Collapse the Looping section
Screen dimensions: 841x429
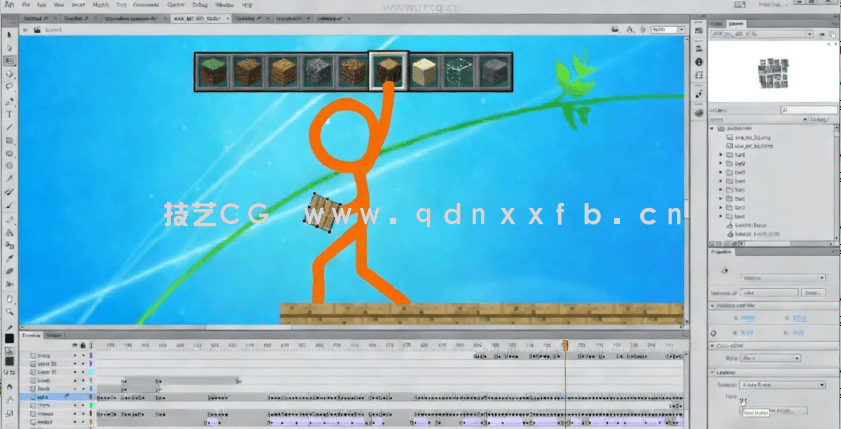click(x=713, y=372)
